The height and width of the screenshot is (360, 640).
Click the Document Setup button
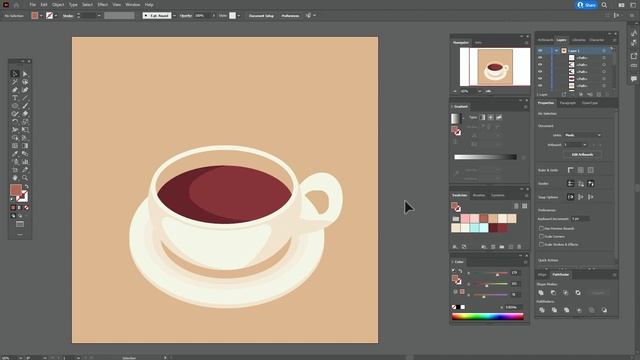click(x=261, y=16)
